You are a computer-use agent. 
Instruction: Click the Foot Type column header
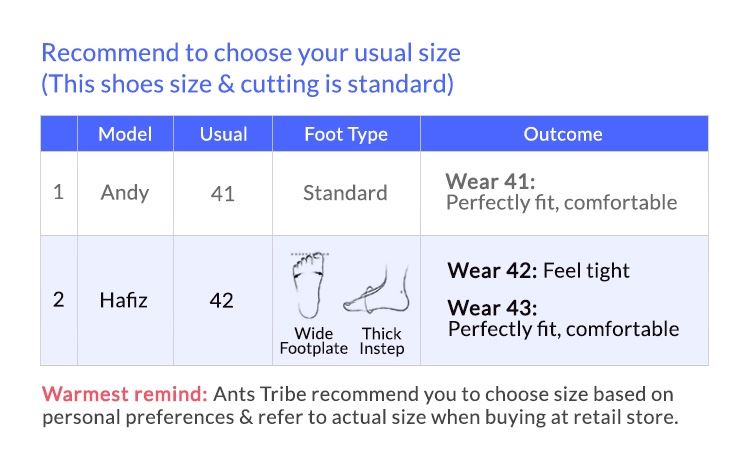pyautogui.click(x=346, y=134)
